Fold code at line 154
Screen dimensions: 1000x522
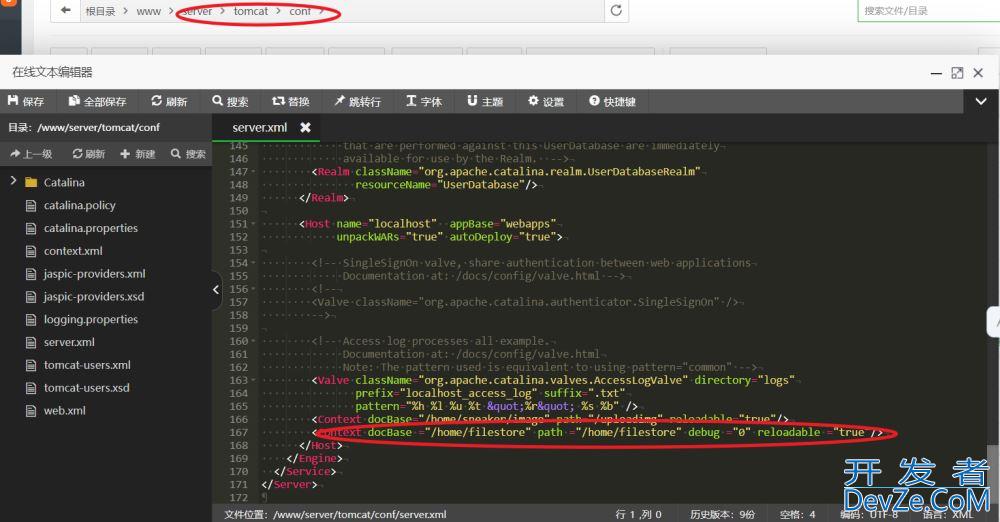(x=253, y=263)
